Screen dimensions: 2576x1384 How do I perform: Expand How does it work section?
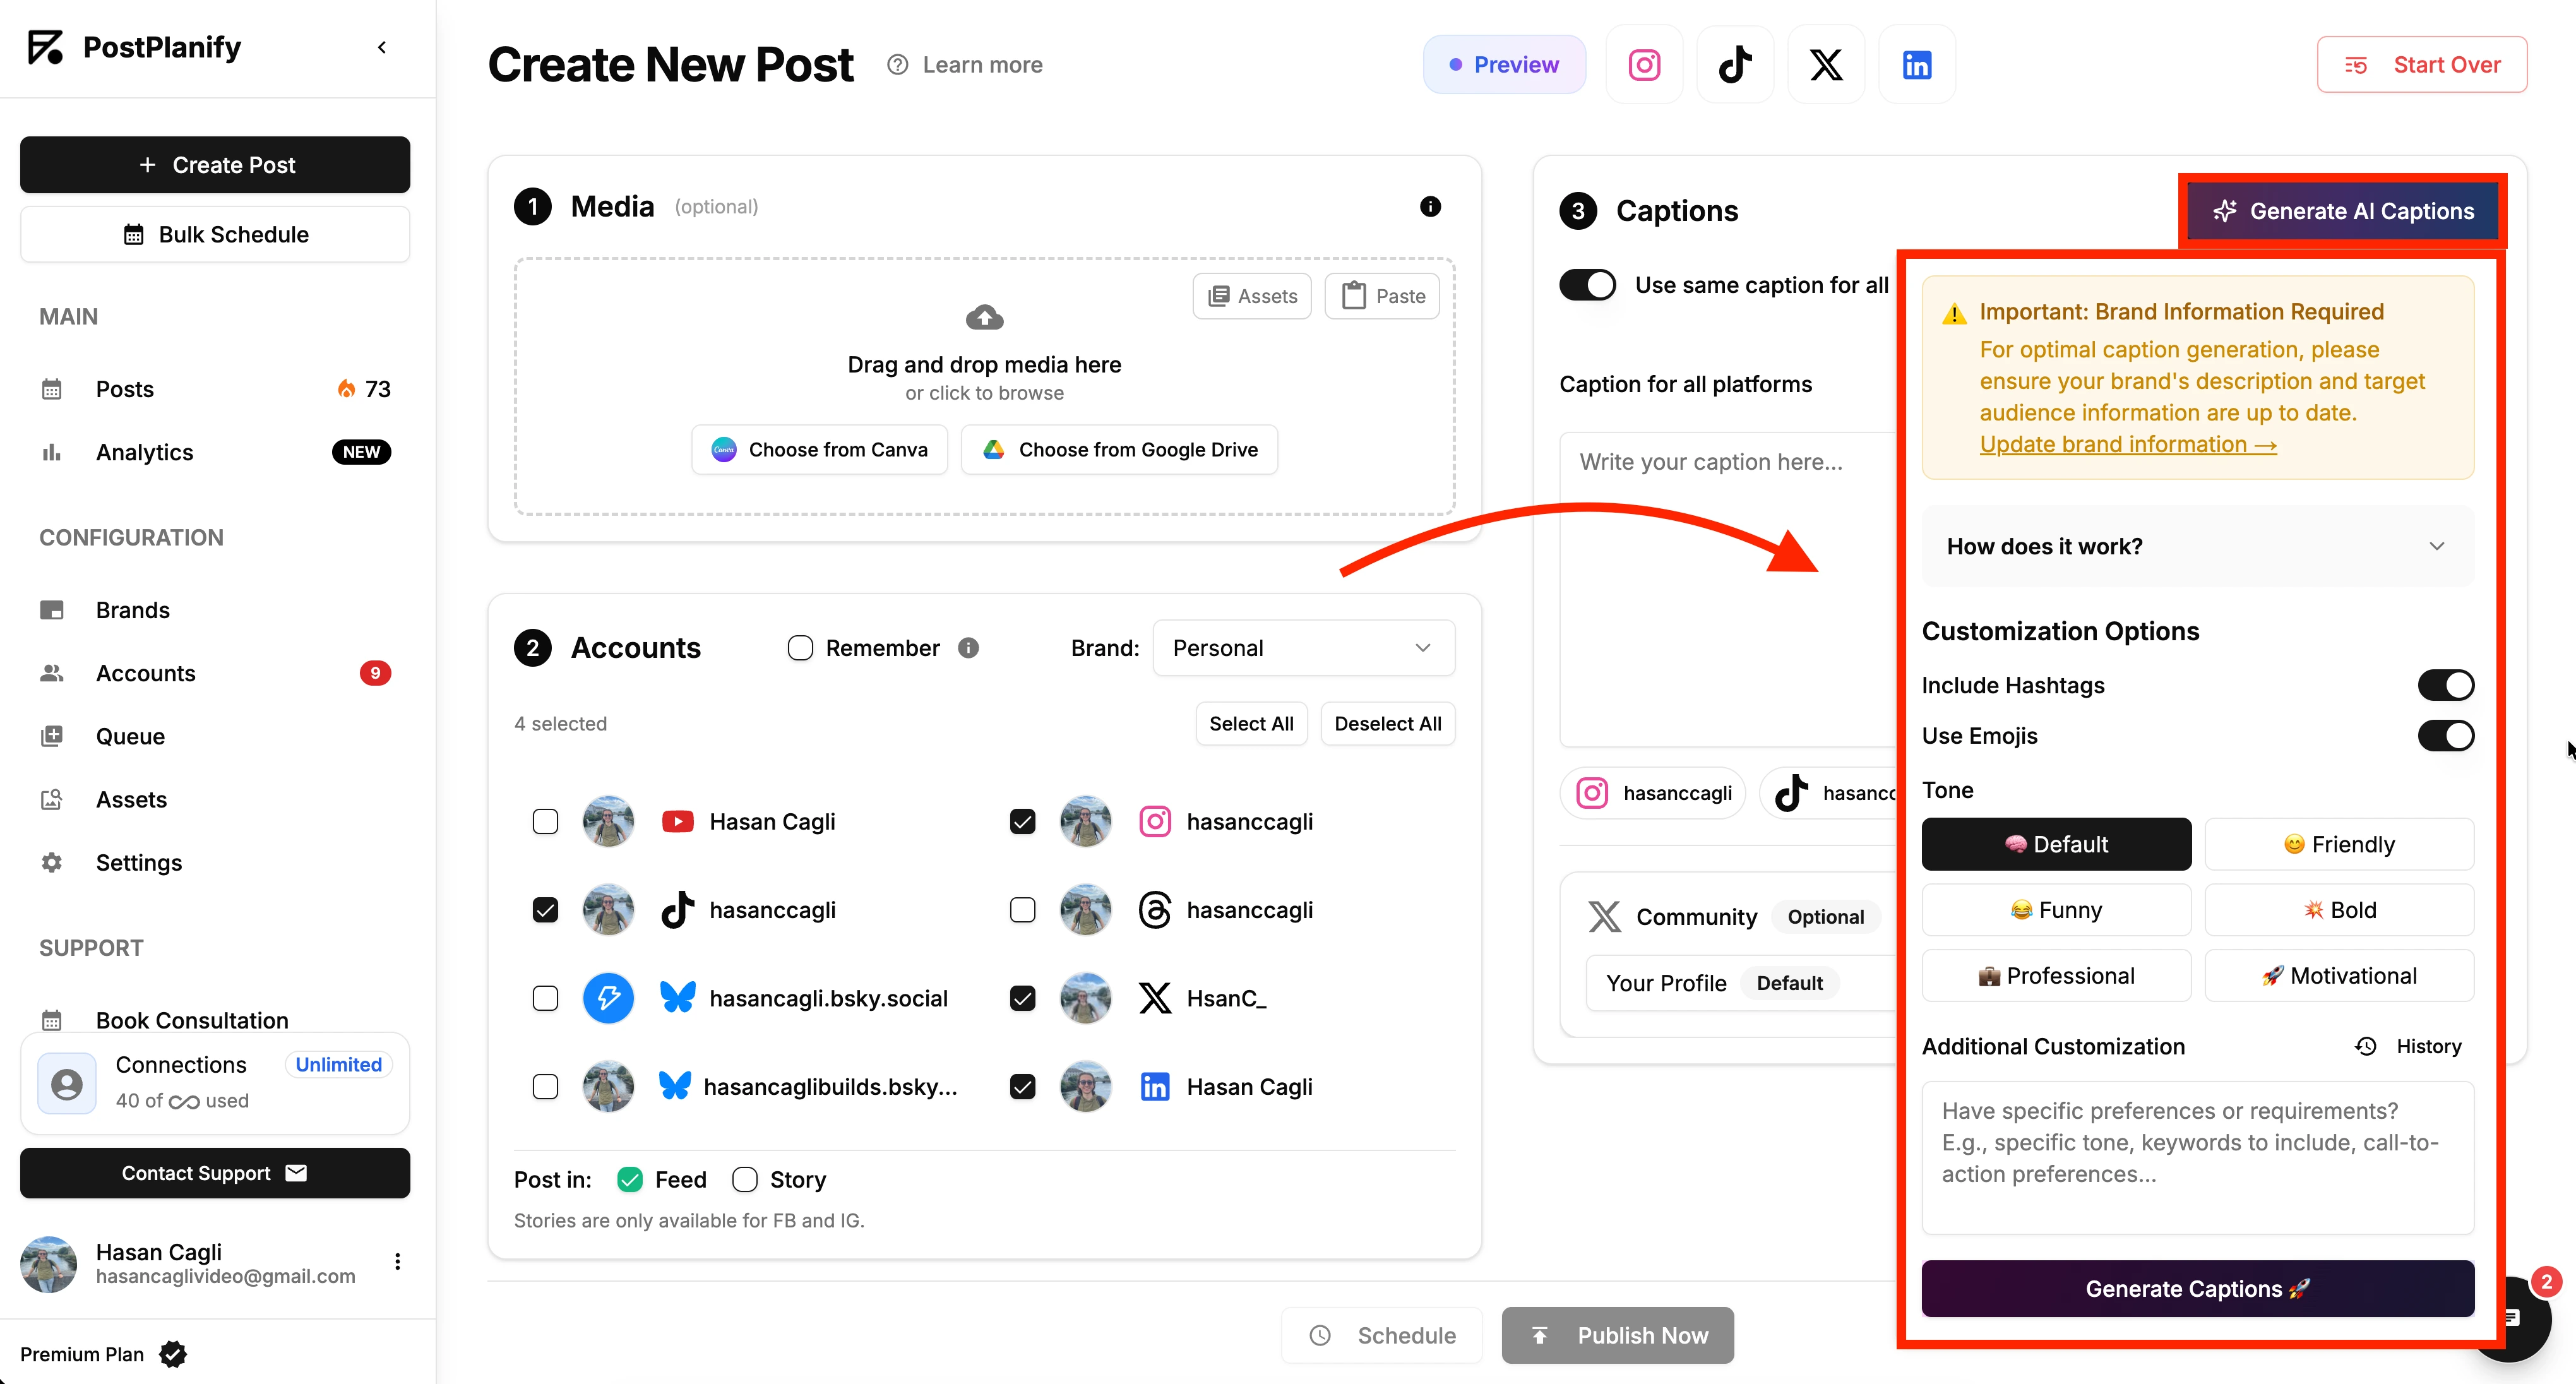tap(2197, 546)
